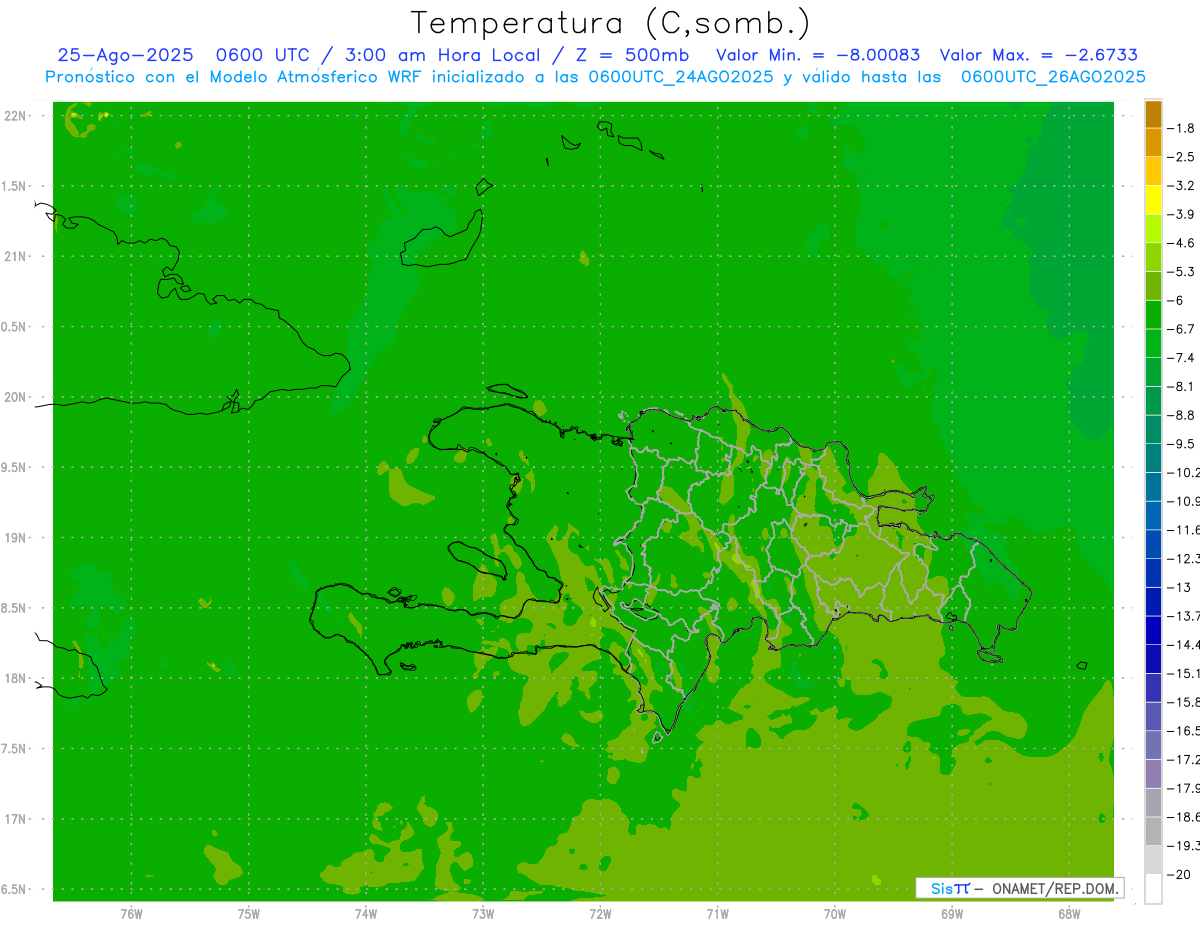The height and width of the screenshot is (927, 1200).
Task: Click the valid-until time "0600UTC_26AGO2025"
Action: coord(1053,76)
